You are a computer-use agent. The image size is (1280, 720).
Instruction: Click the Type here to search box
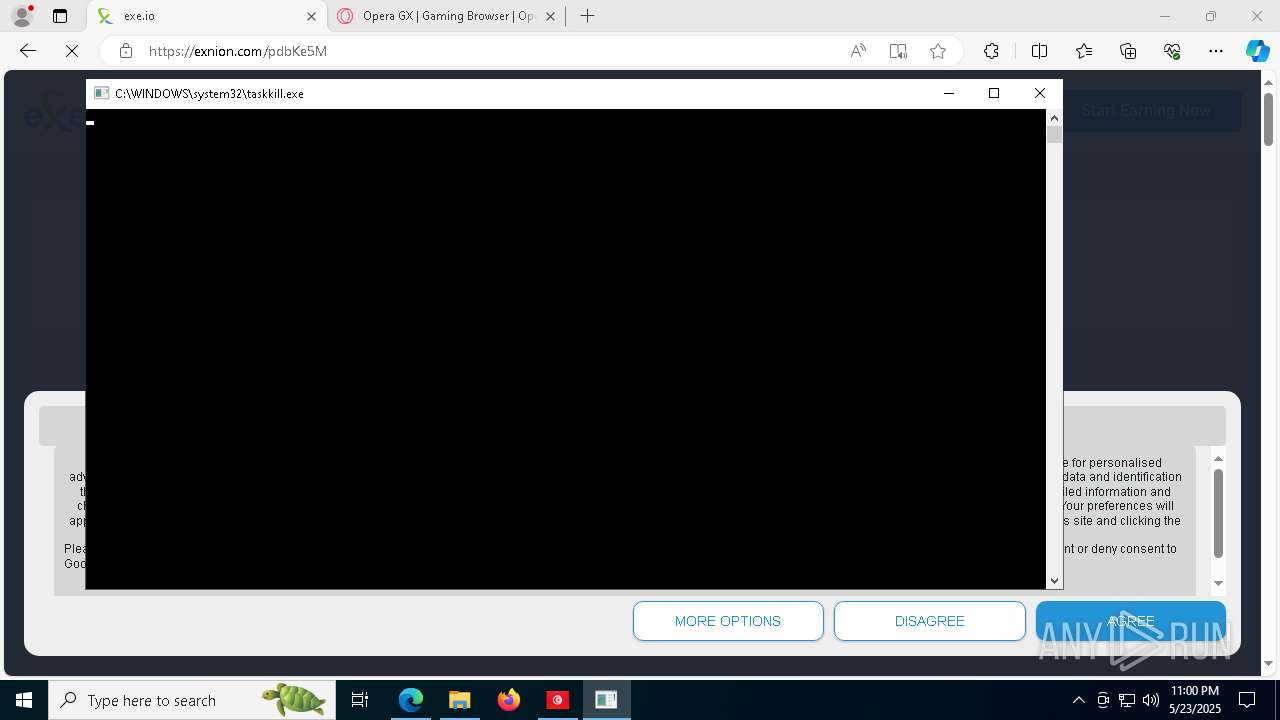tap(192, 700)
